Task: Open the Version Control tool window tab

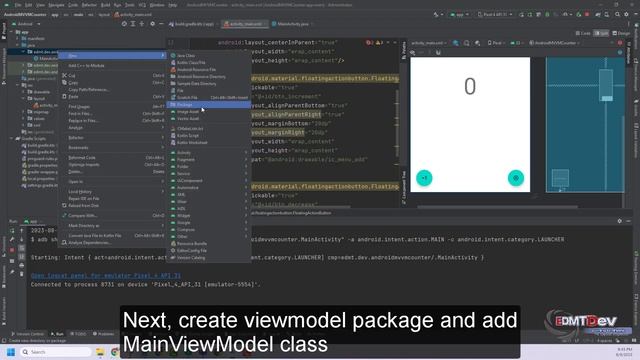Action: tap(28, 334)
